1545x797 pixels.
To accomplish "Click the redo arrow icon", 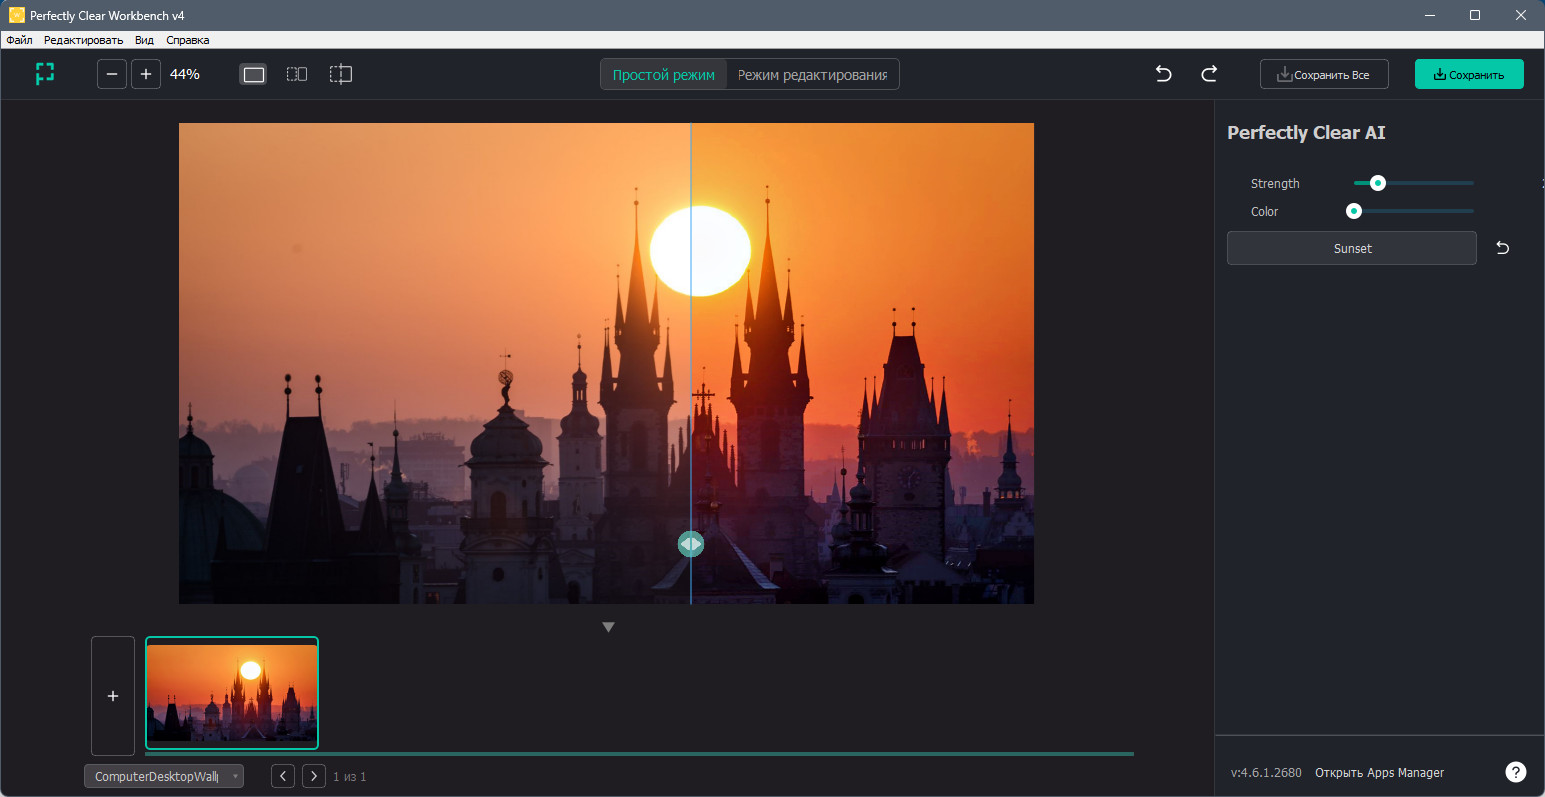I will tap(1209, 74).
